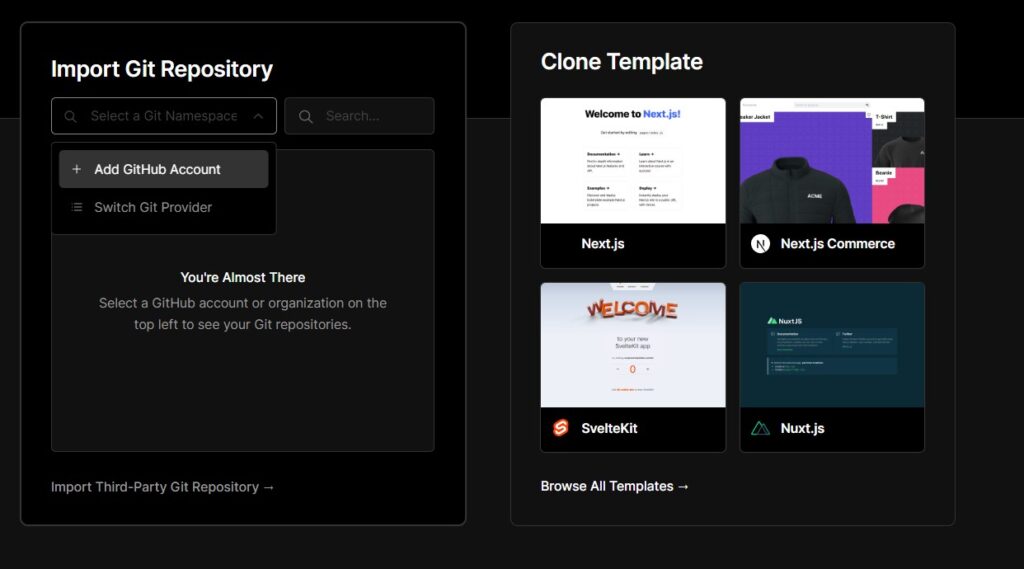The height and width of the screenshot is (569, 1024).
Task: Open Import Third-Party Git Repository link
Action: click(163, 487)
